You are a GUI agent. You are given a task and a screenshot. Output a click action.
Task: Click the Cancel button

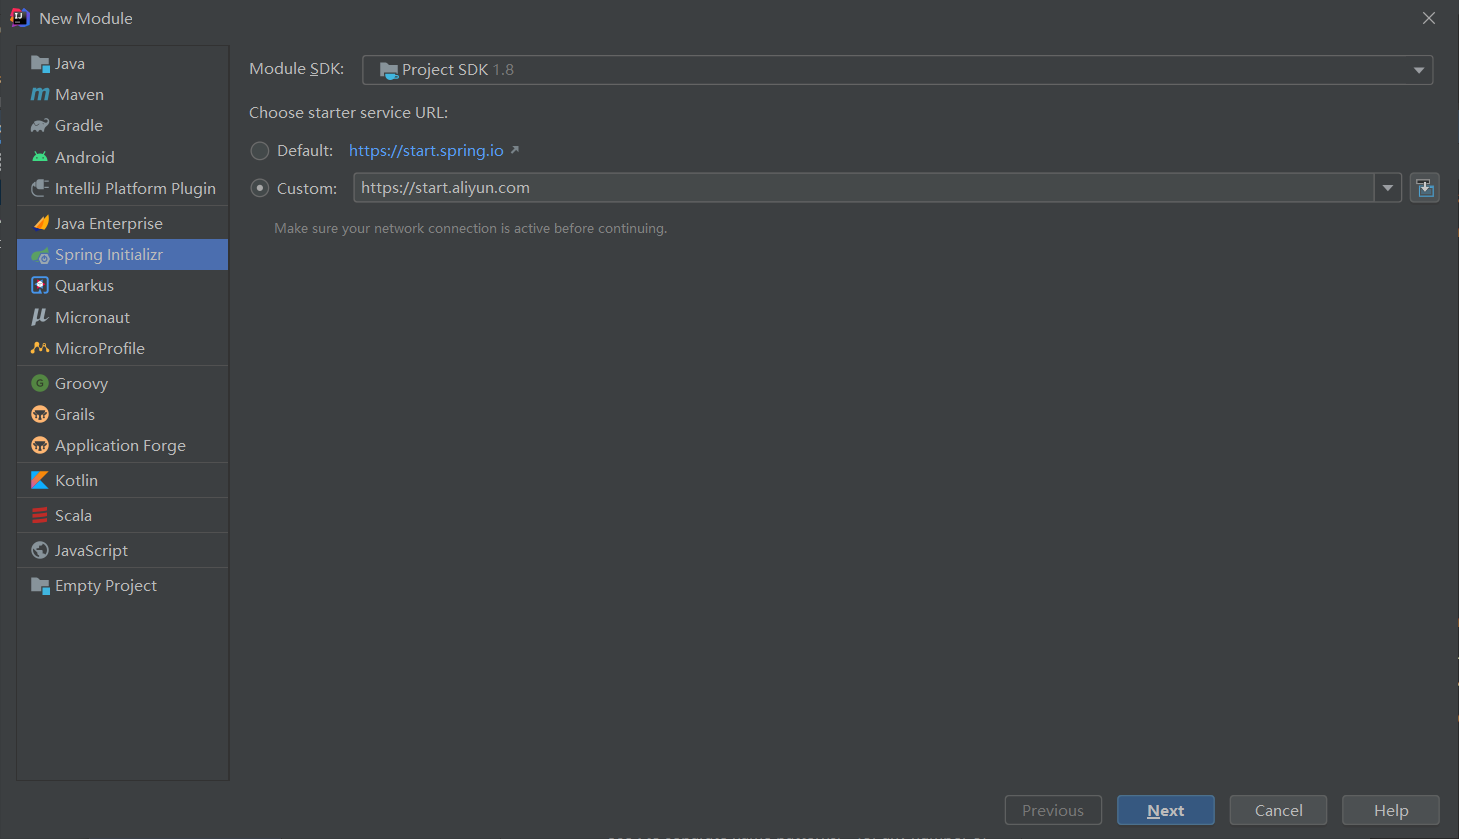pos(1278,810)
